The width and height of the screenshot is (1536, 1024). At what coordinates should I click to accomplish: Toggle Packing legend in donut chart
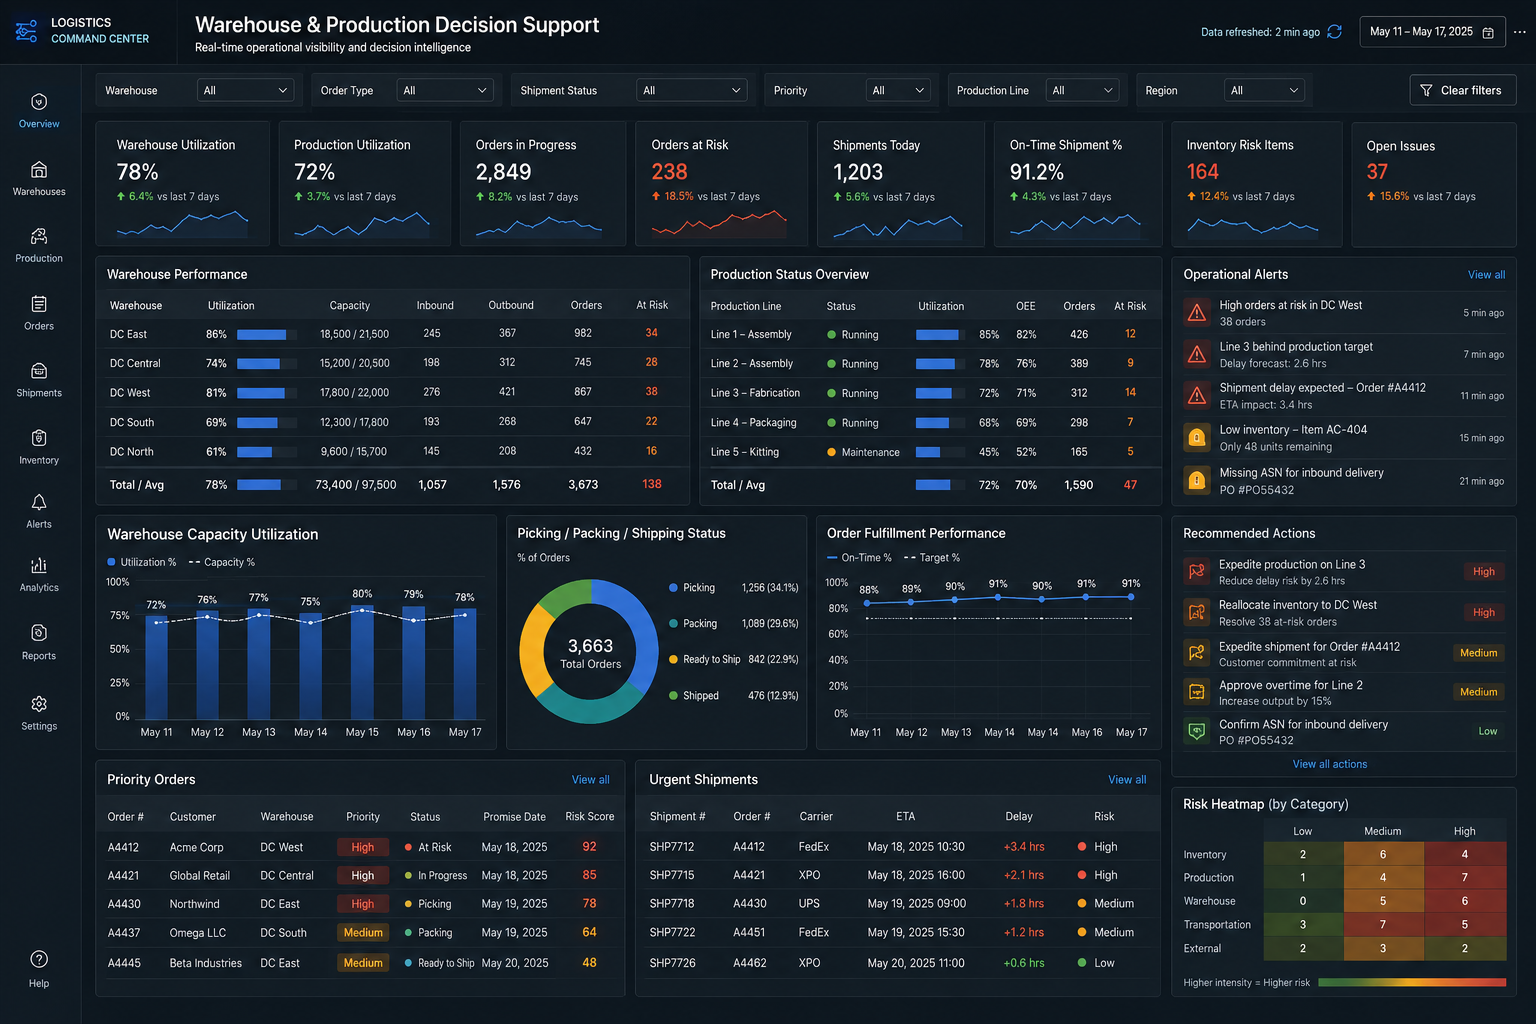click(693, 624)
